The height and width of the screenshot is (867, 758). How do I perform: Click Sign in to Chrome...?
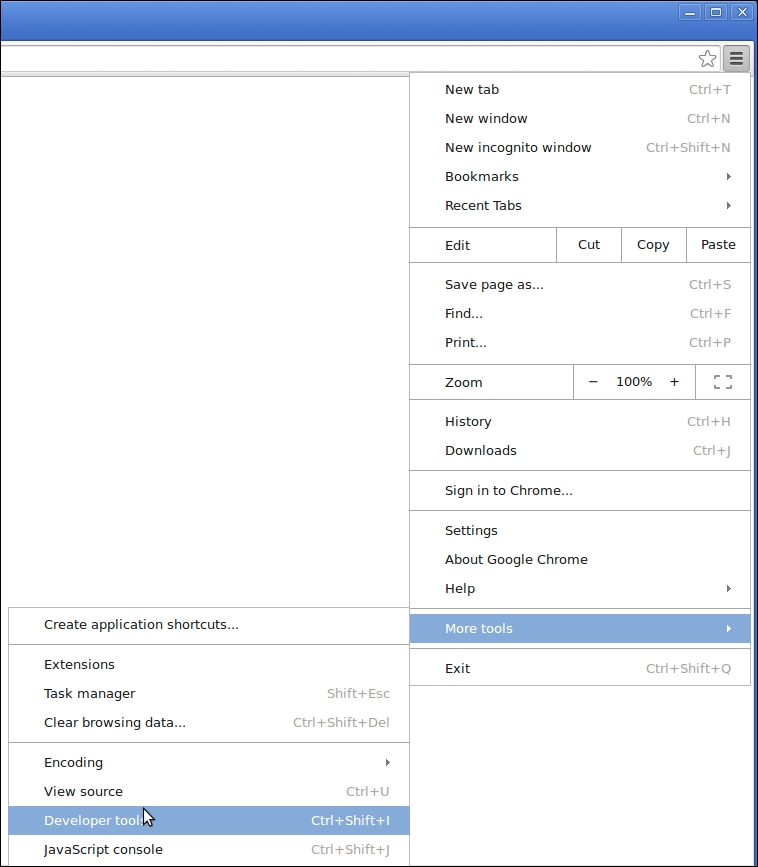(x=580, y=490)
